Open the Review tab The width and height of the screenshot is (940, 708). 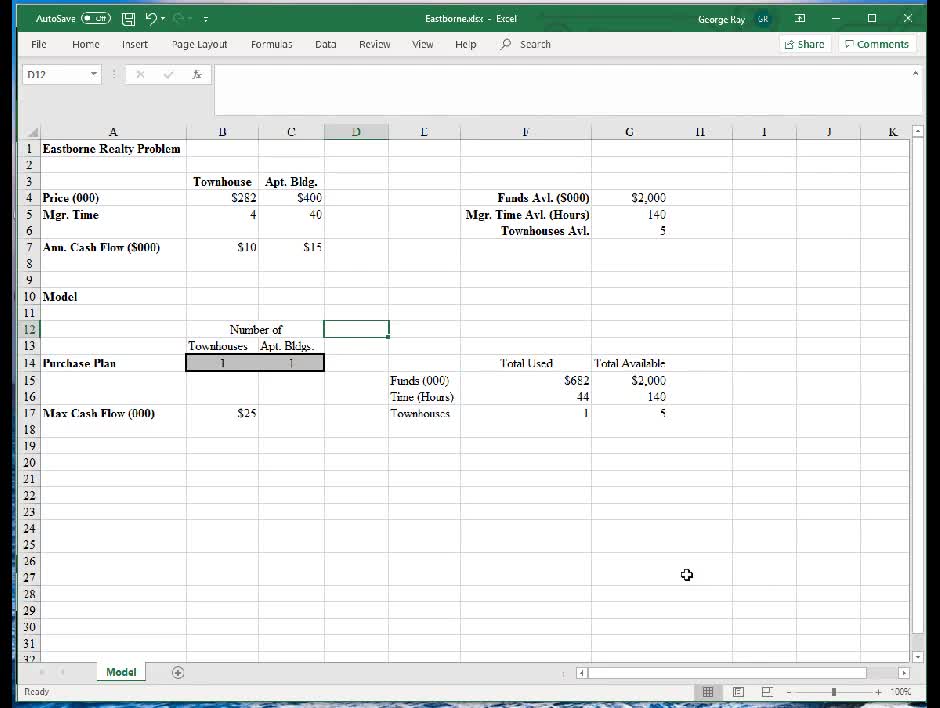375,44
